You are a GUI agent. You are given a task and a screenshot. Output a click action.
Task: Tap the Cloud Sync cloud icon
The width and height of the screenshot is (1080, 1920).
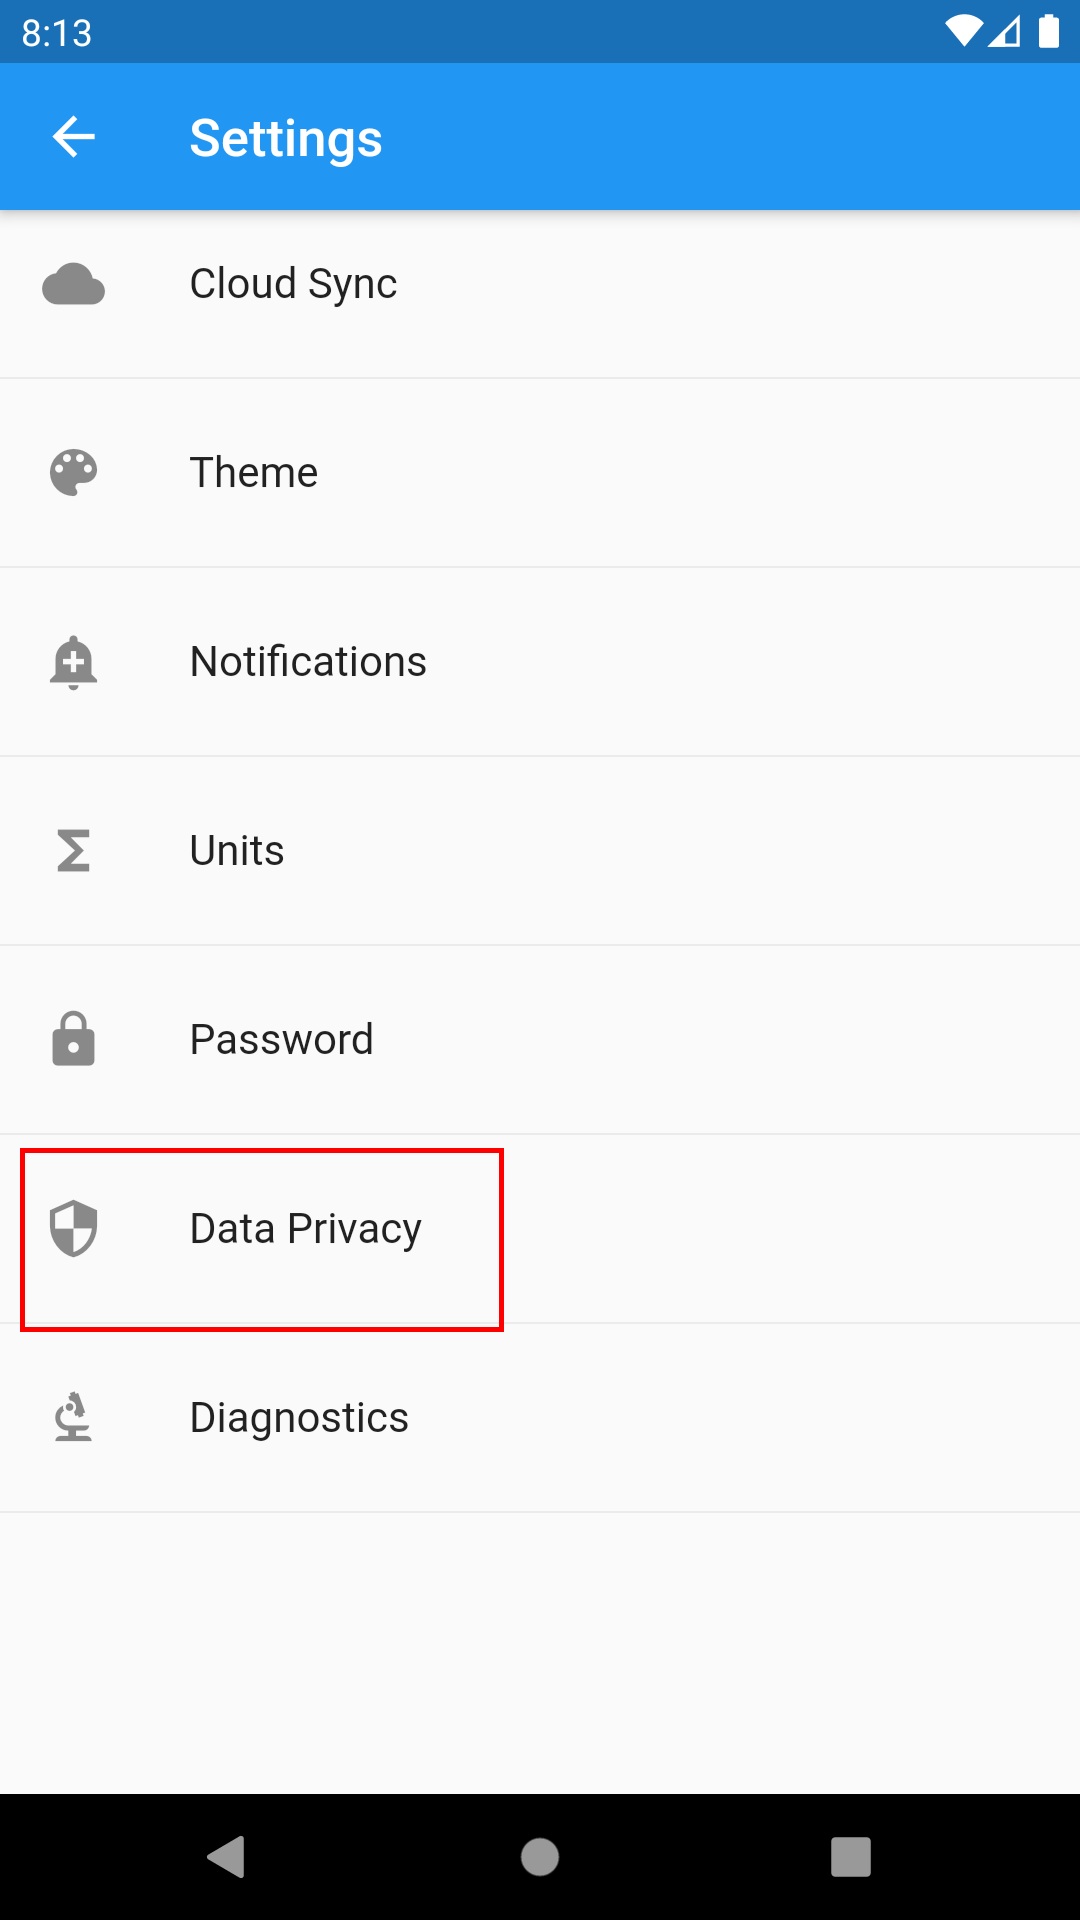coord(73,285)
